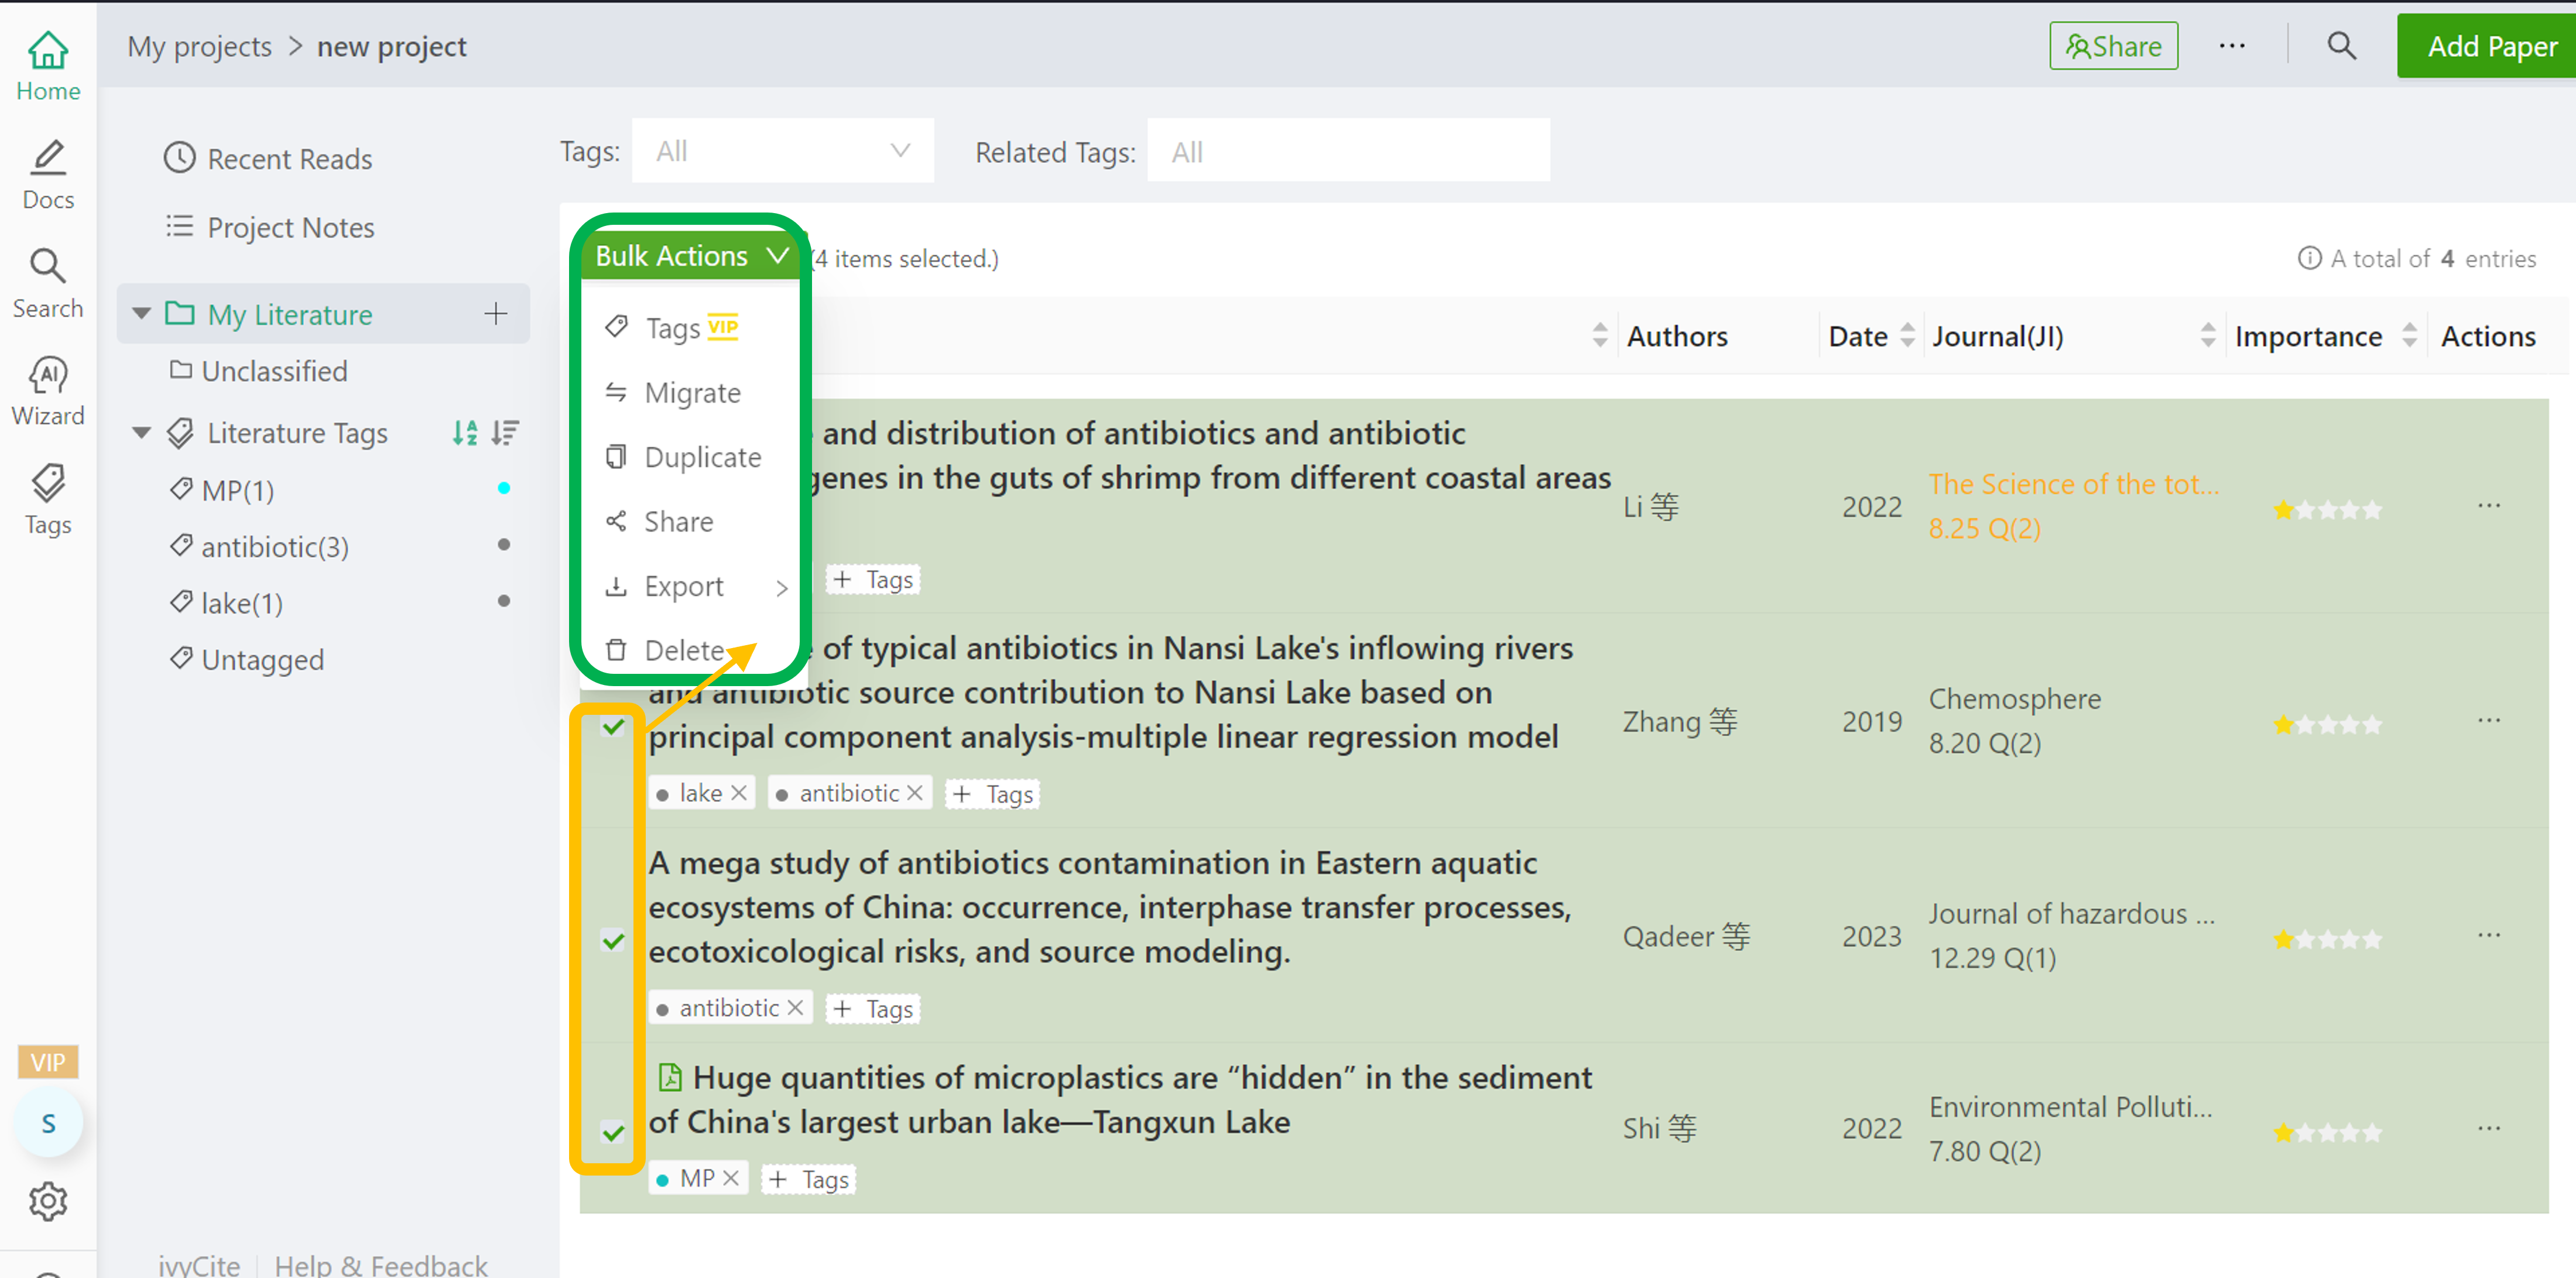The width and height of the screenshot is (2576, 1278).
Task: Select the Unclassified folder
Action: (259, 371)
